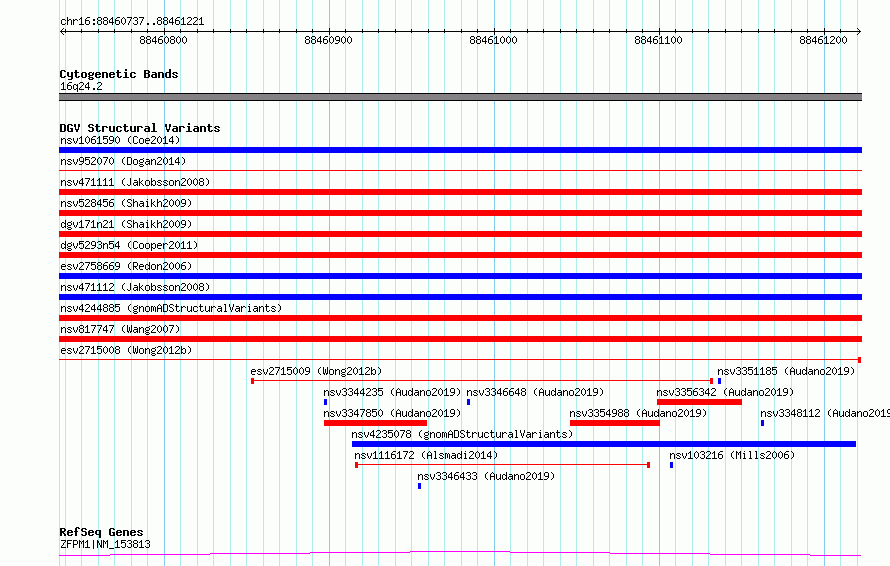This screenshot has height=566, width=890.
Task: Click the nsv952070 thin red line
Action: pos(460,170)
